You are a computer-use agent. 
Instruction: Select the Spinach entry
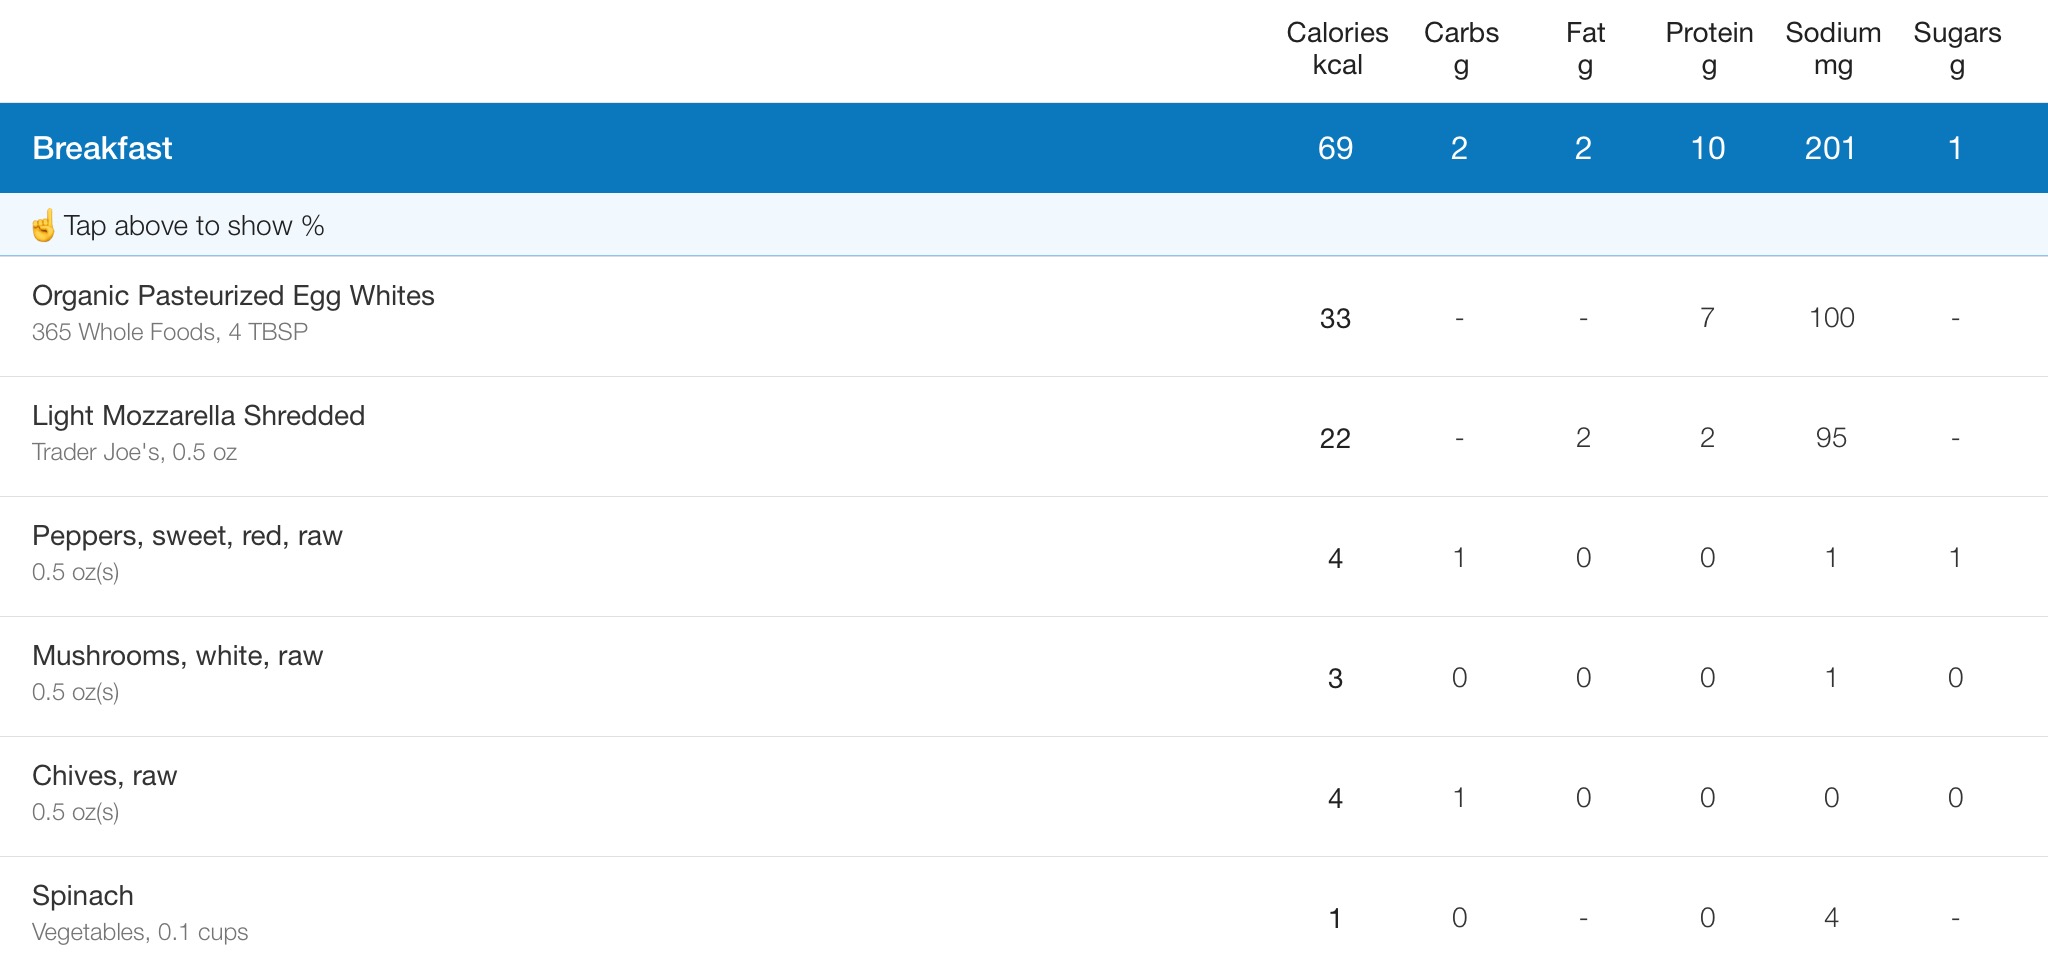1024,916
